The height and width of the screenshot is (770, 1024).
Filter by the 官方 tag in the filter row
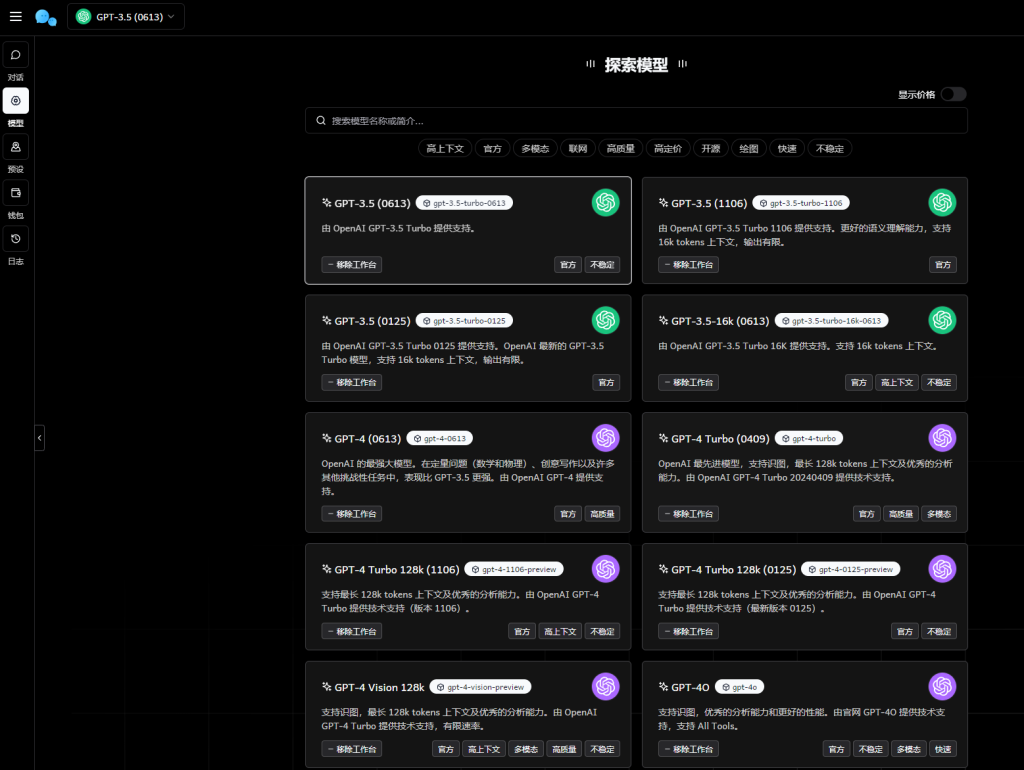pyautogui.click(x=492, y=149)
